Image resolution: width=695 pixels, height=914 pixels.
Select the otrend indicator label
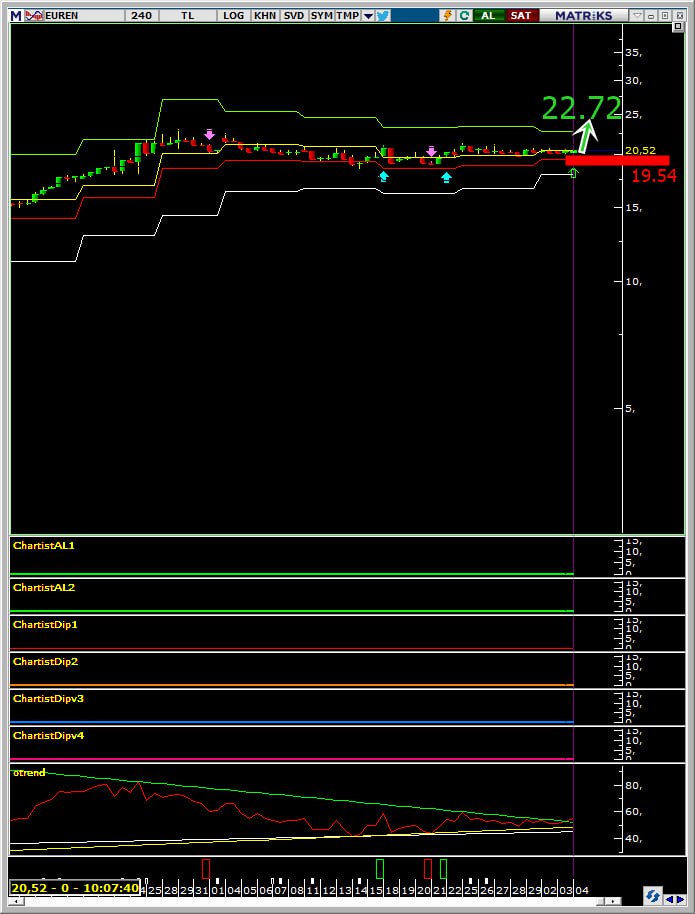tap(29, 772)
